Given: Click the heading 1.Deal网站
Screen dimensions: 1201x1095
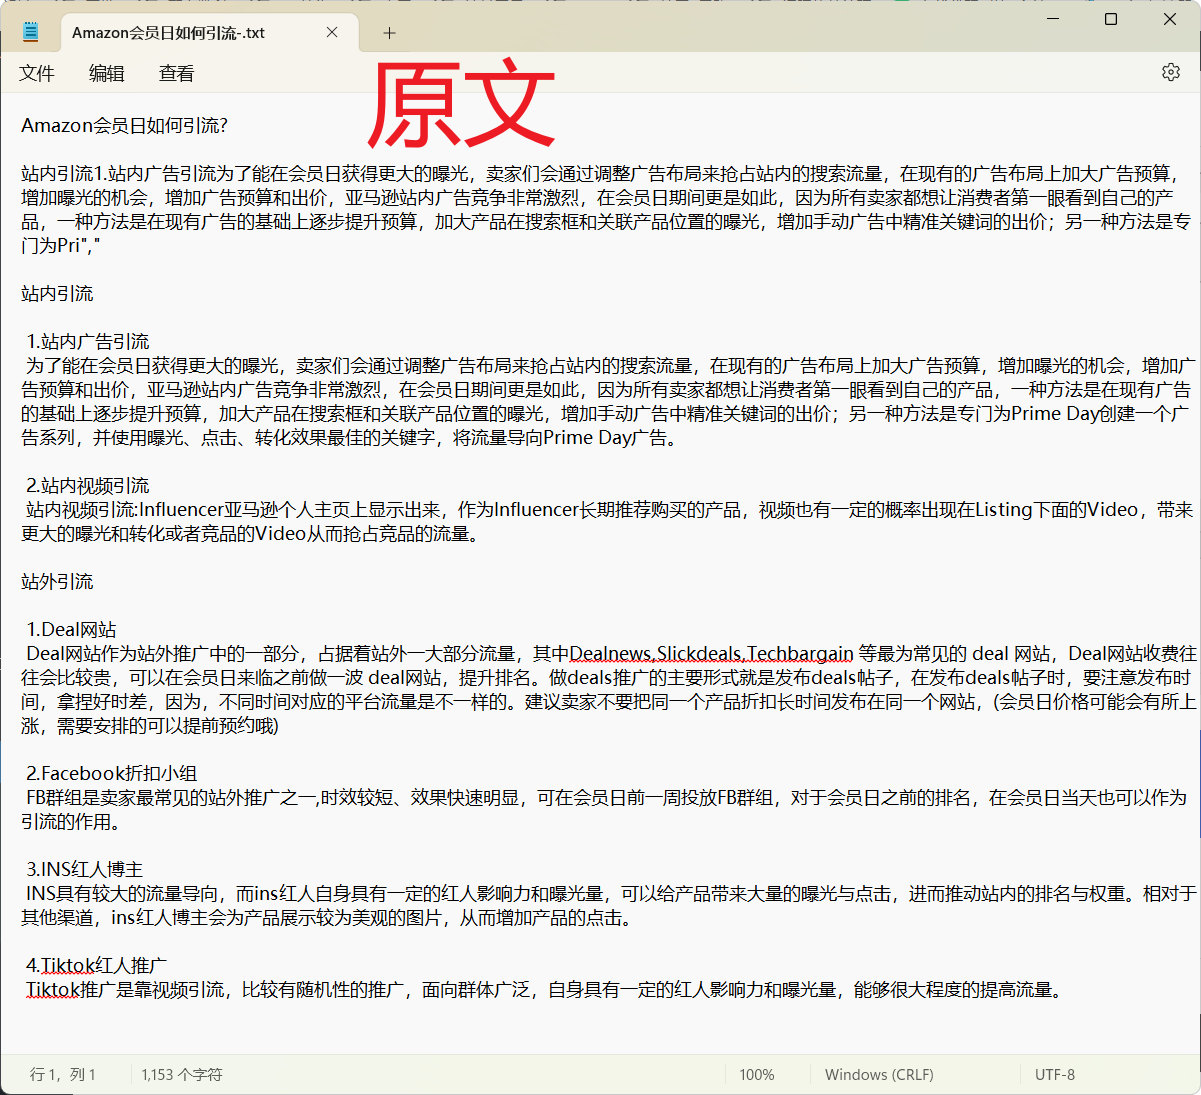Looking at the screenshot, I should (x=72, y=629).
